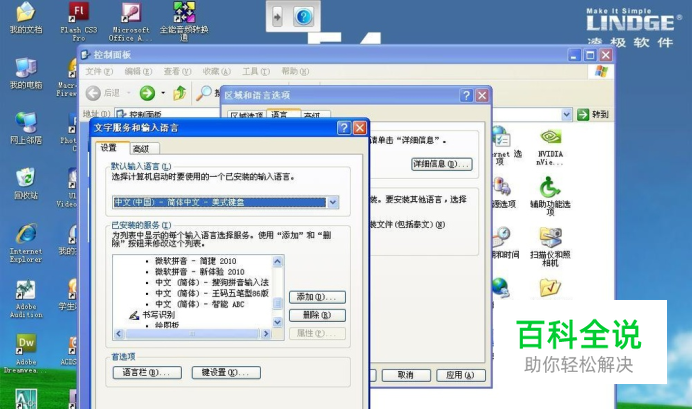692x409 pixels.
Task: Click 应用 in 区域和语言选项 dialog
Action: click(x=460, y=375)
